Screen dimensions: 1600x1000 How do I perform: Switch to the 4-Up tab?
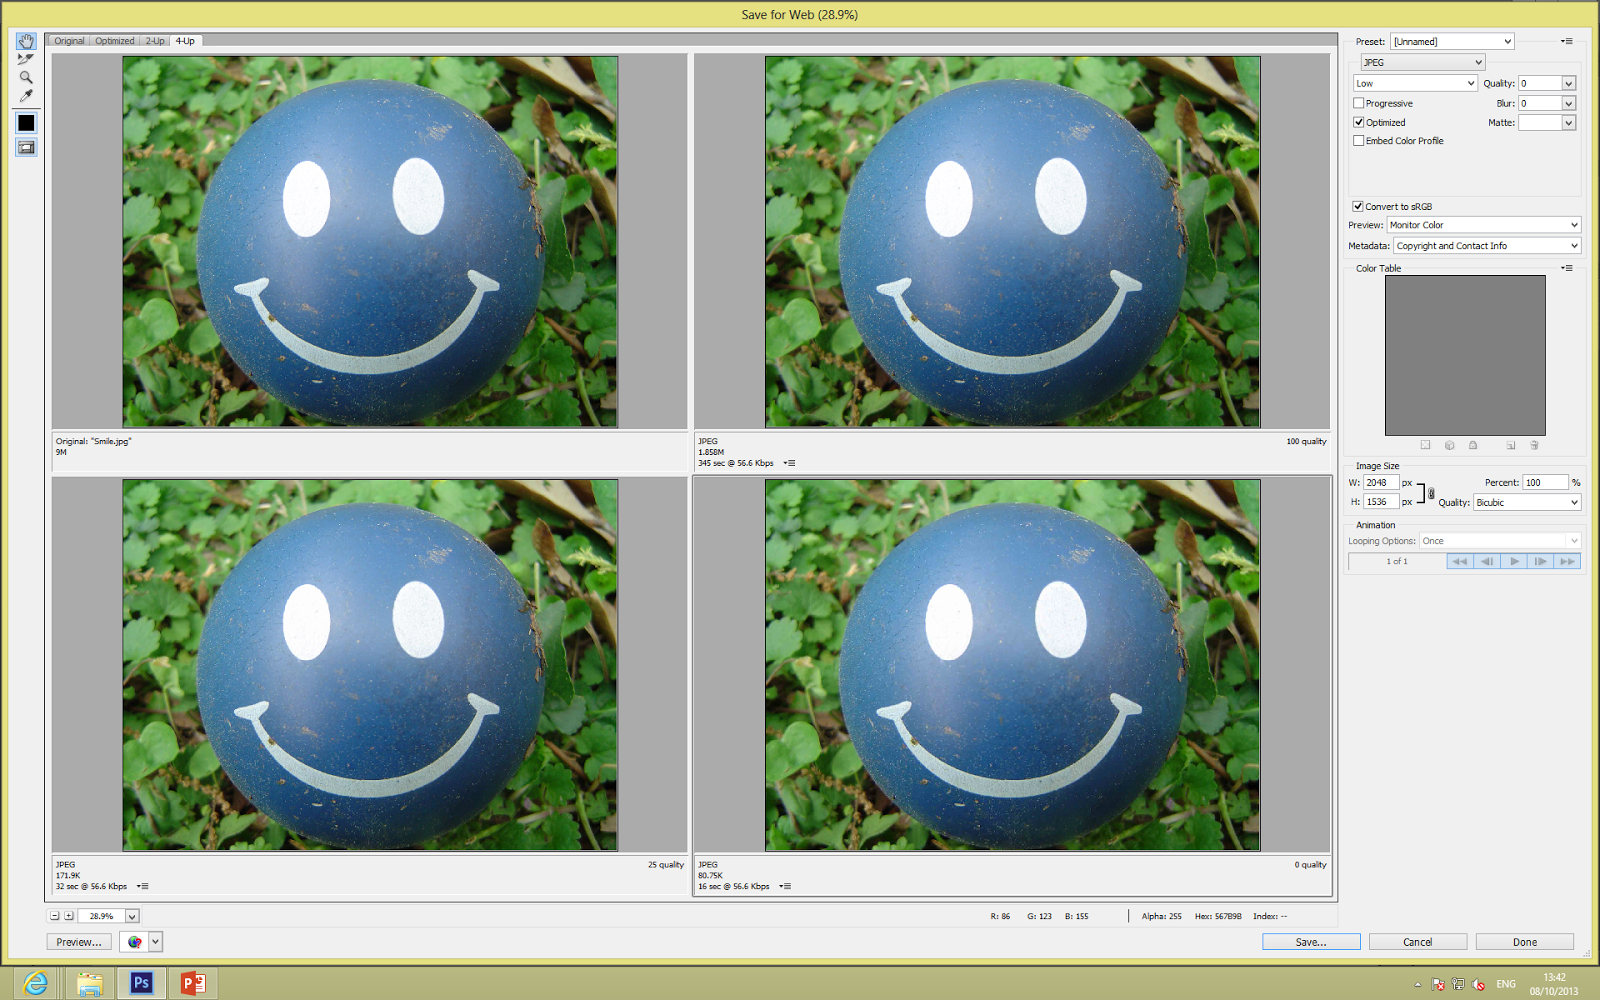click(x=186, y=41)
